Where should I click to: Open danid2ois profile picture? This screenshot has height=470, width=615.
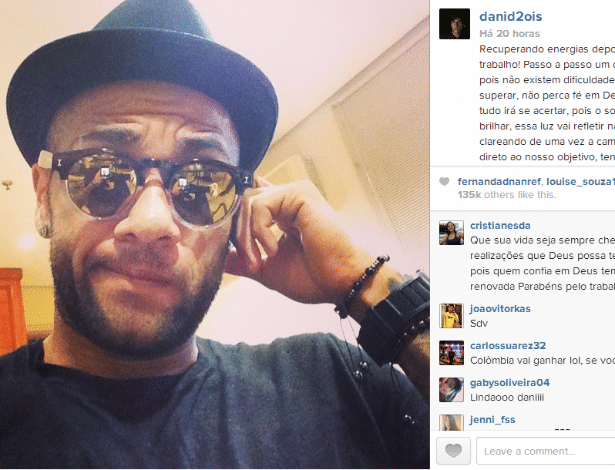point(454,24)
